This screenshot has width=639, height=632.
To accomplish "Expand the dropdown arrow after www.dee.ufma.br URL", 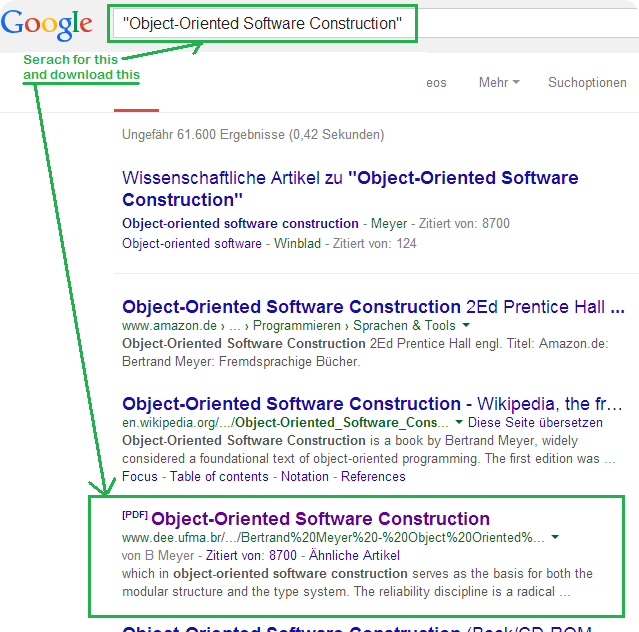I will tap(555, 537).
